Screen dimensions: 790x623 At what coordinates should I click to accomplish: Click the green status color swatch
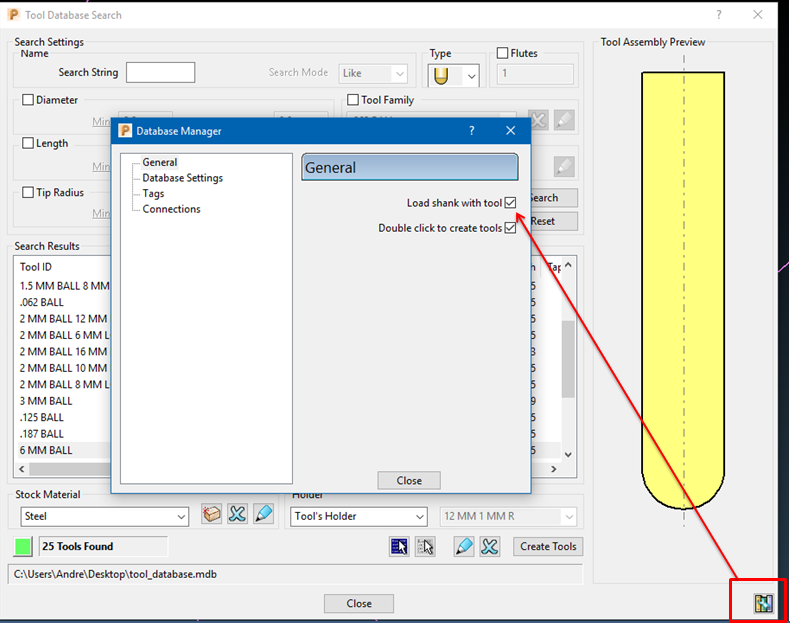23,546
